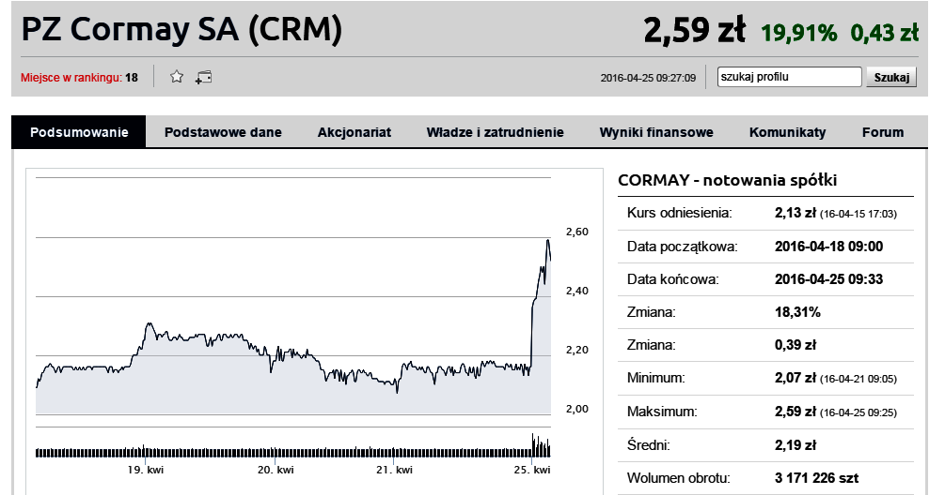Open Komunikaty tab
This screenshot has height=495, width=945.
coord(788,132)
